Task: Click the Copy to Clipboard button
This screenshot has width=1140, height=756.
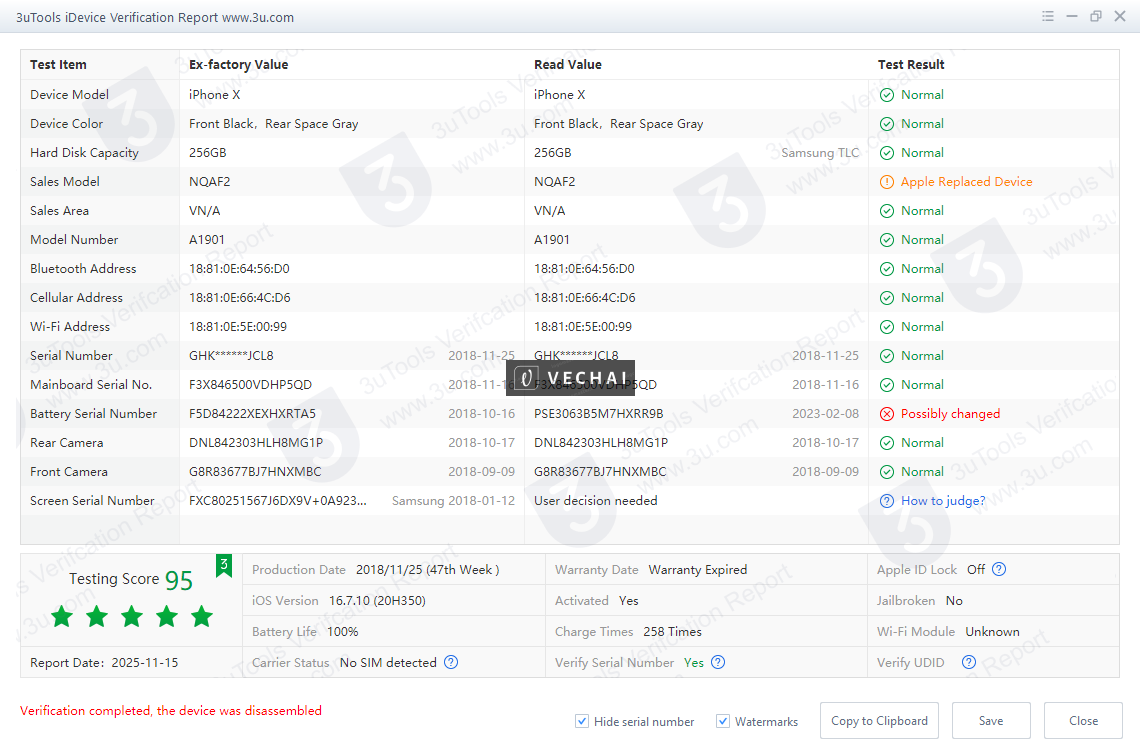Action: 879,720
